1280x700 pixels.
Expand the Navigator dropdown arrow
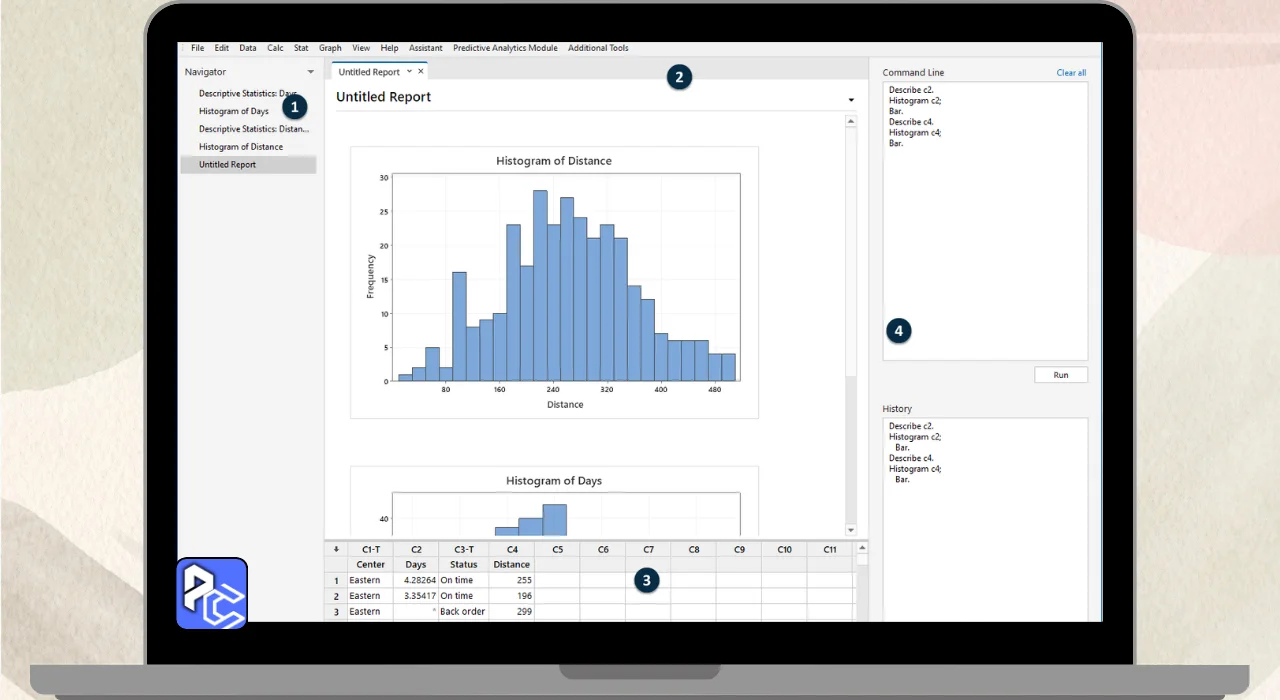click(310, 72)
